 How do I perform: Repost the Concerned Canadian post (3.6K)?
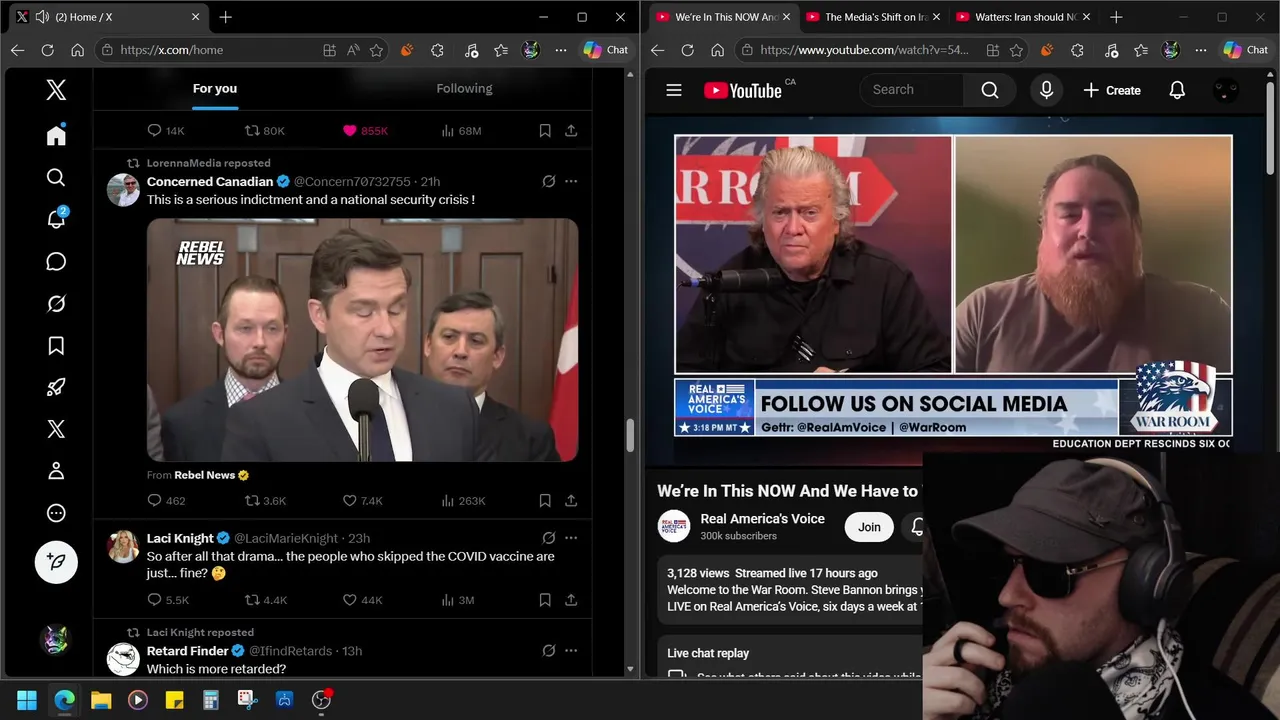pos(265,501)
